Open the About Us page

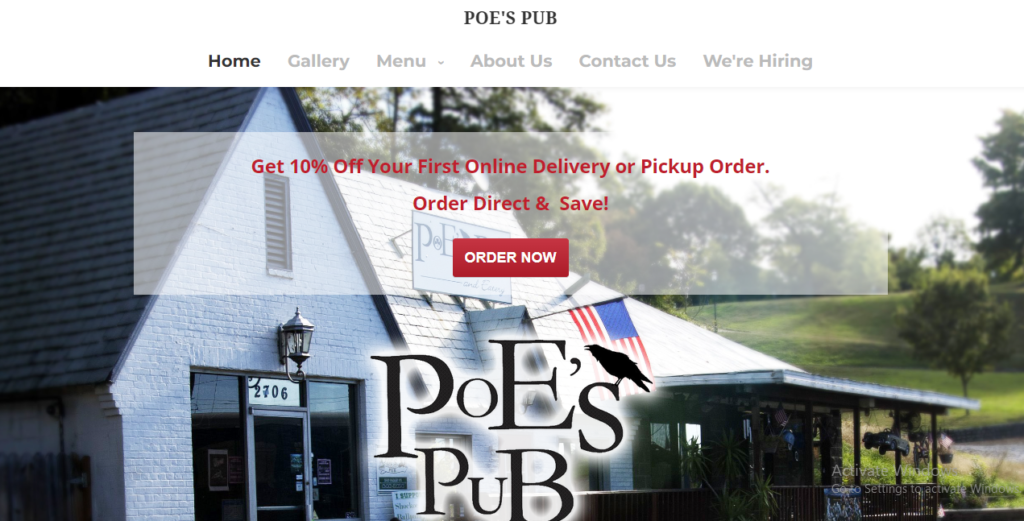point(511,61)
